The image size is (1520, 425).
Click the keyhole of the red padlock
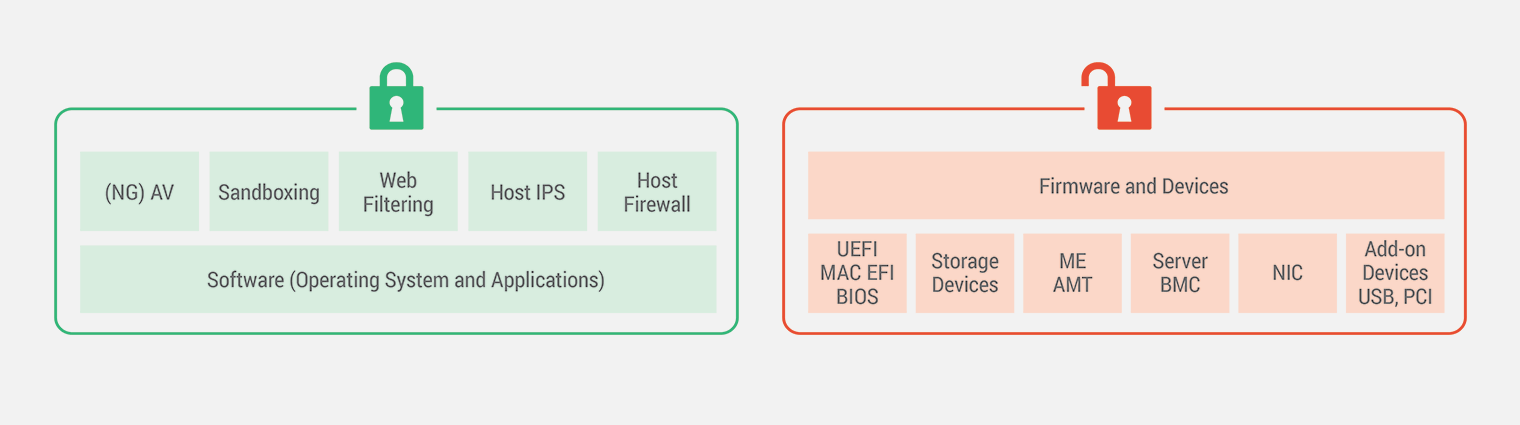1124,108
